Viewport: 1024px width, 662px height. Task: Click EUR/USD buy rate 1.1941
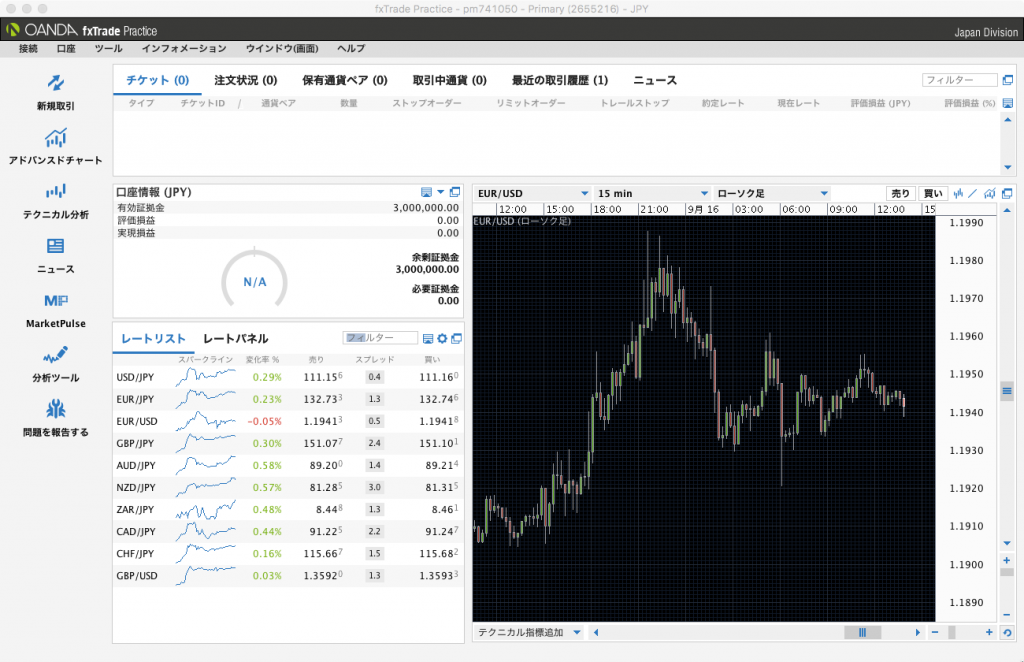439,421
